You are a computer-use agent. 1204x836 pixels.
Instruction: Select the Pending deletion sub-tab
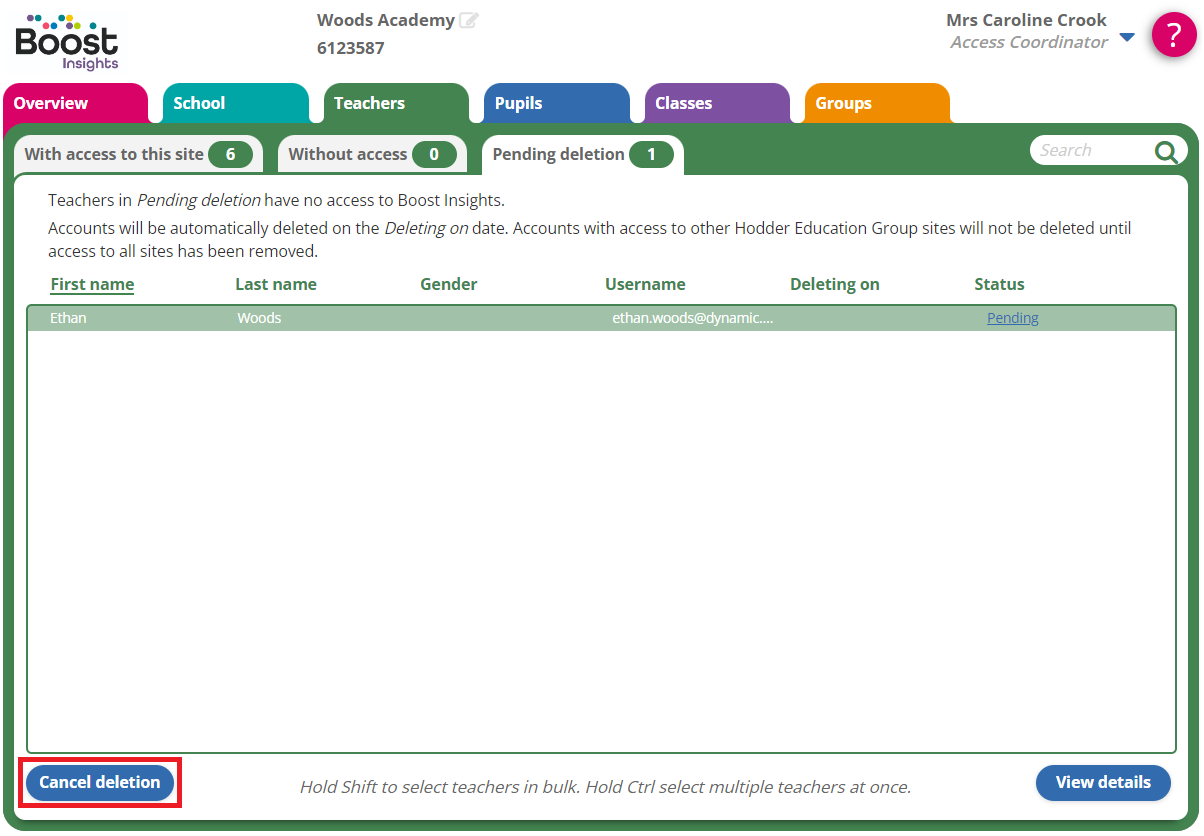581,154
